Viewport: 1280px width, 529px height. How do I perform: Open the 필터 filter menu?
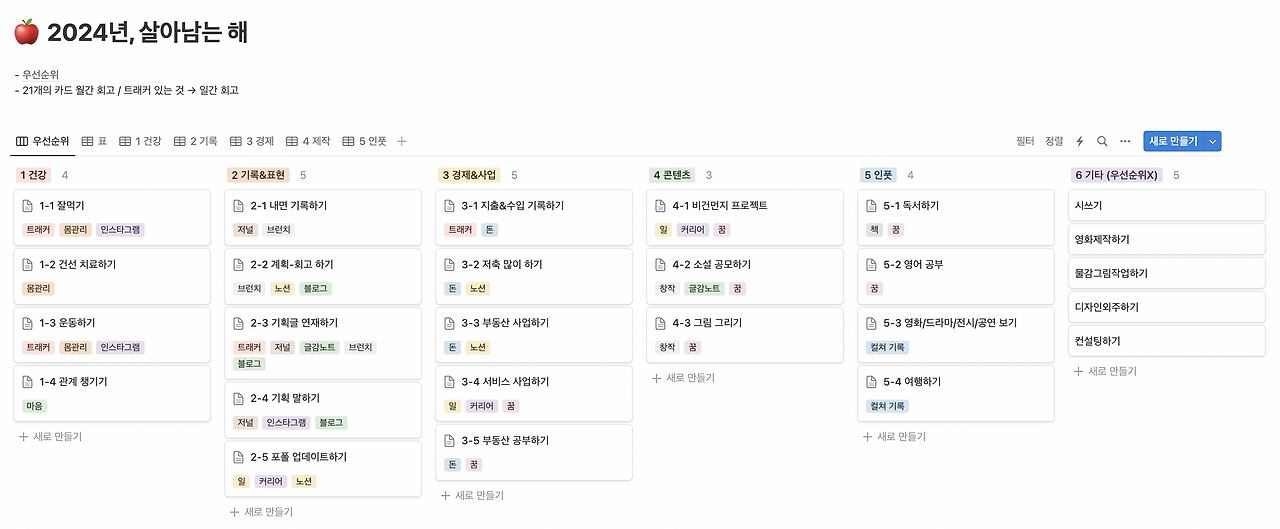point(1025,142)
